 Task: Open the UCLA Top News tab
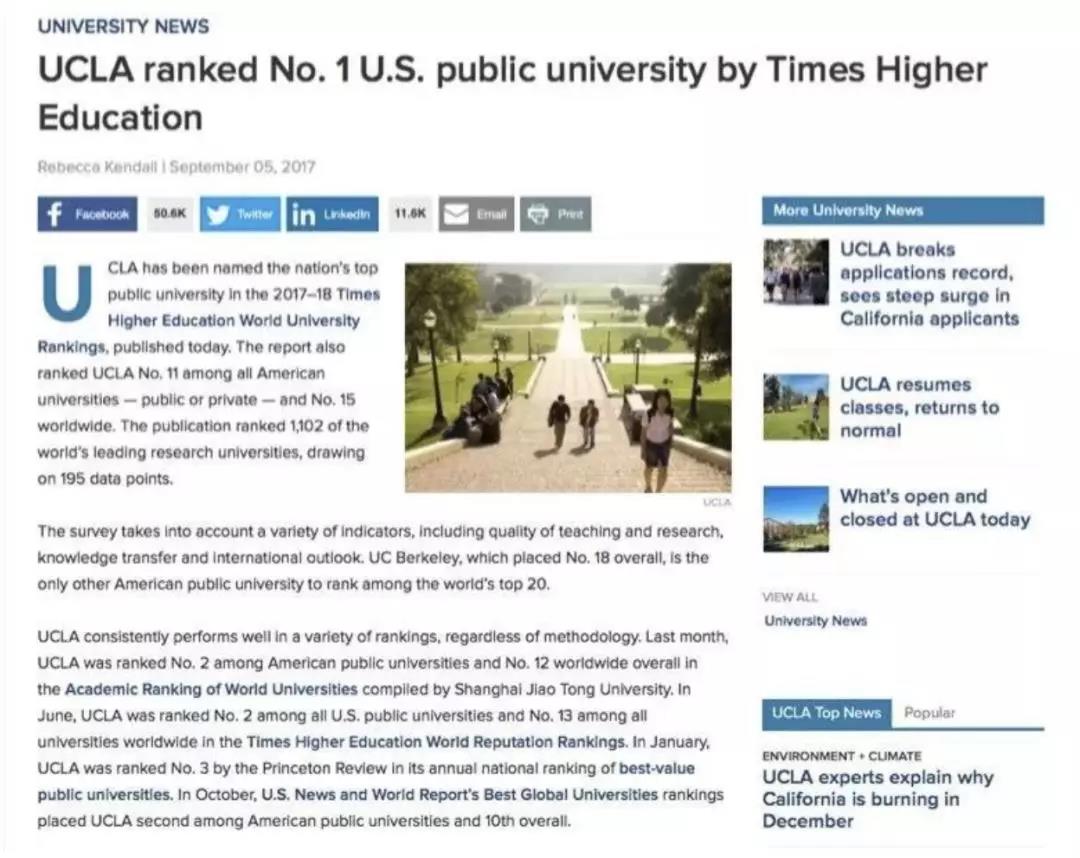click(826, 713)
